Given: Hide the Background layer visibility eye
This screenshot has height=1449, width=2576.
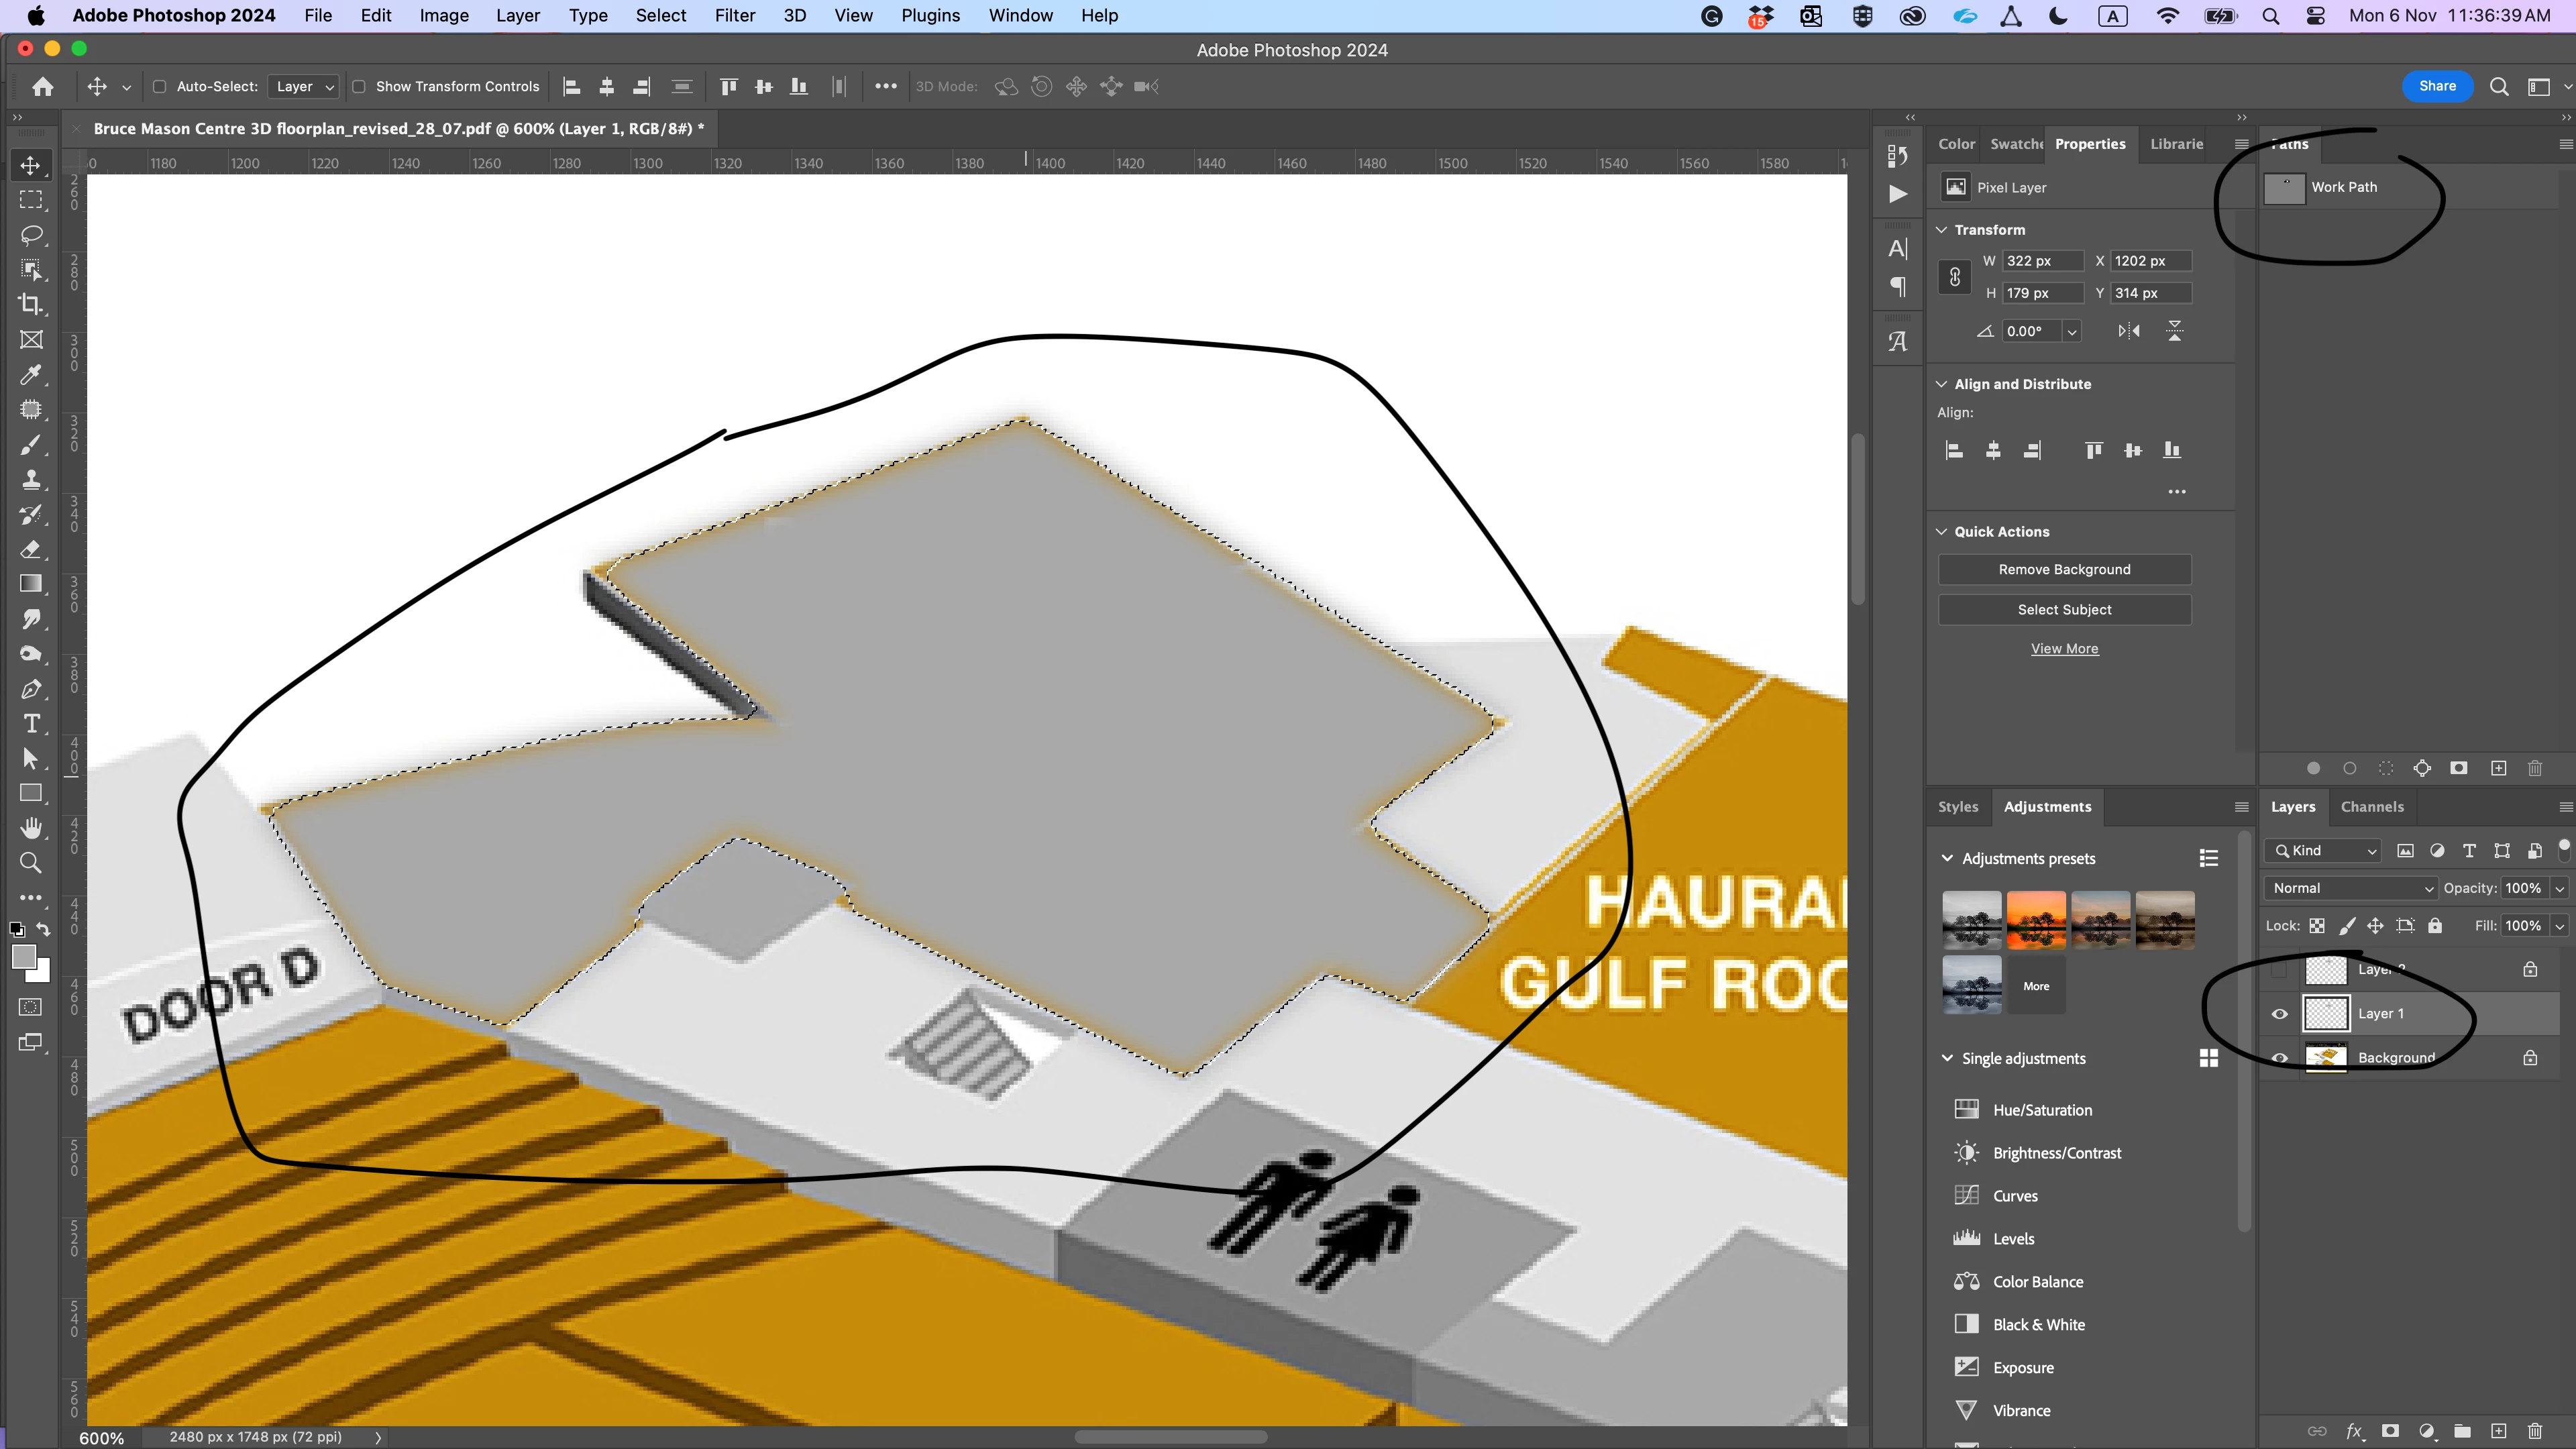Looking at the screenshot, I should tap(2280, 1058).
